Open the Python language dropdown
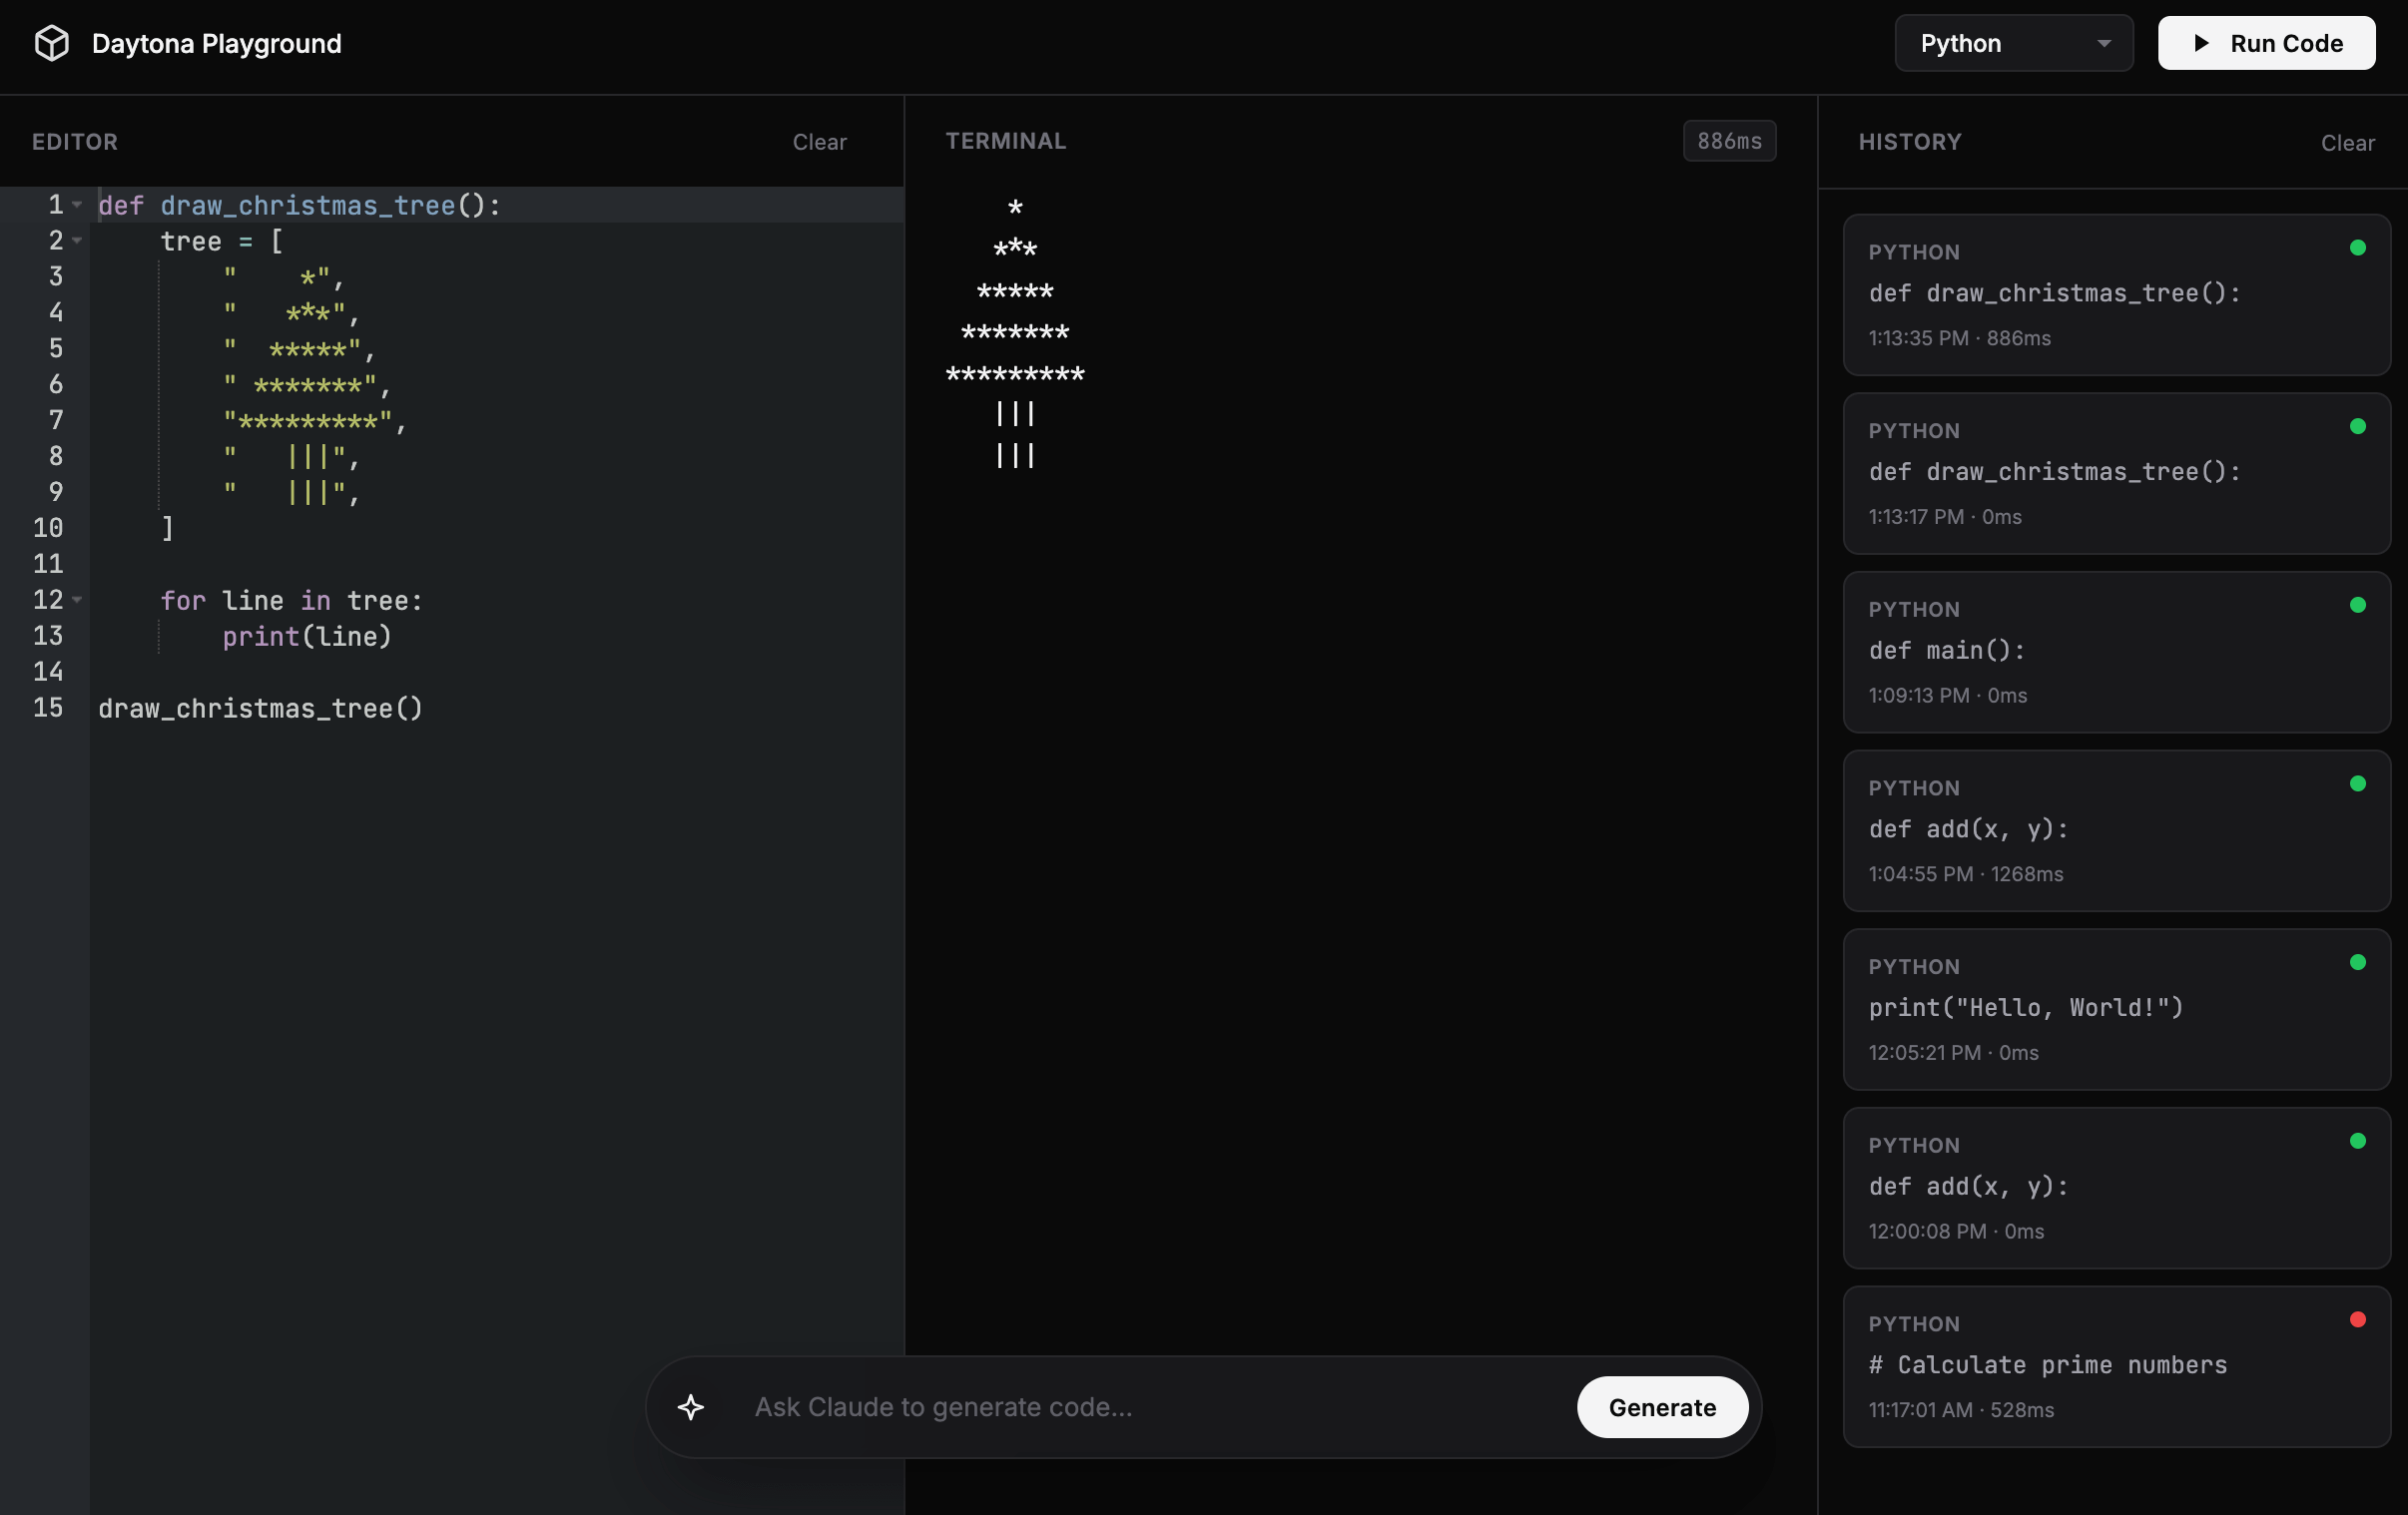The image size is (2408, 1515). [2013, 43]
